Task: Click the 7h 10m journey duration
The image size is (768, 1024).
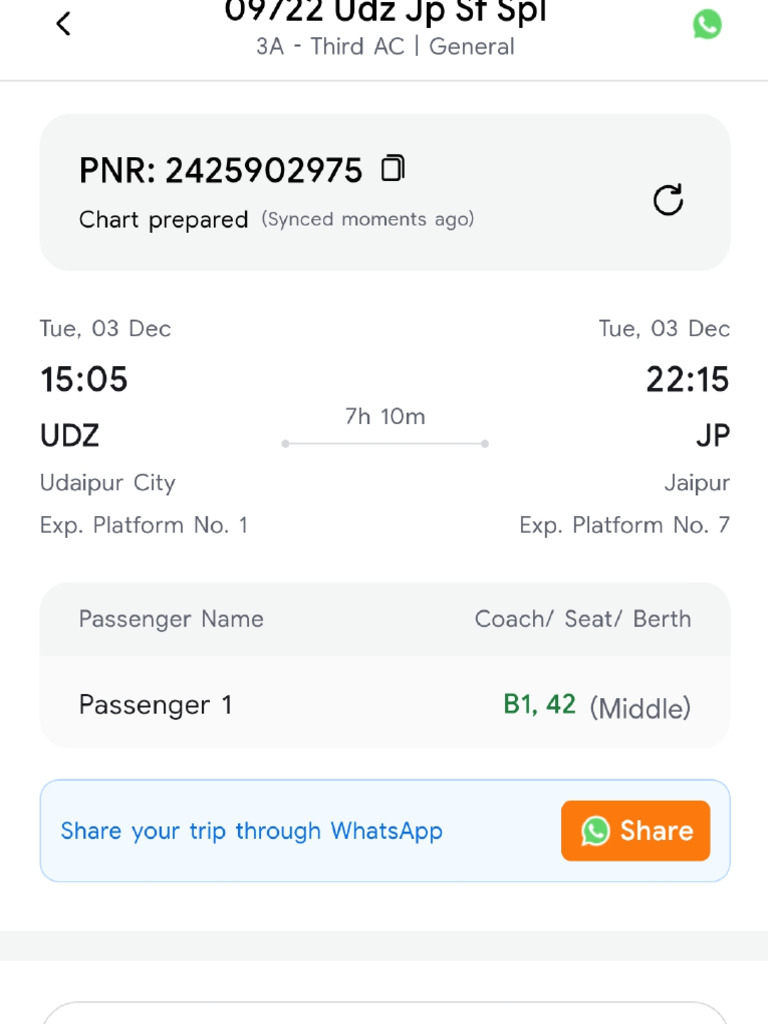Action: point(385,417)
